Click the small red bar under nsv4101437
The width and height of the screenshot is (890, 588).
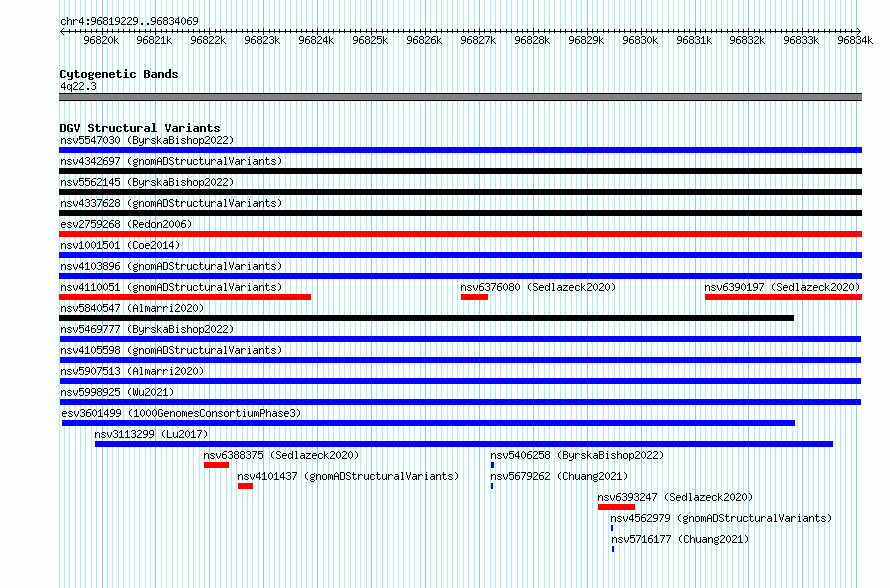pyautogui.click(x=245, y=486)
